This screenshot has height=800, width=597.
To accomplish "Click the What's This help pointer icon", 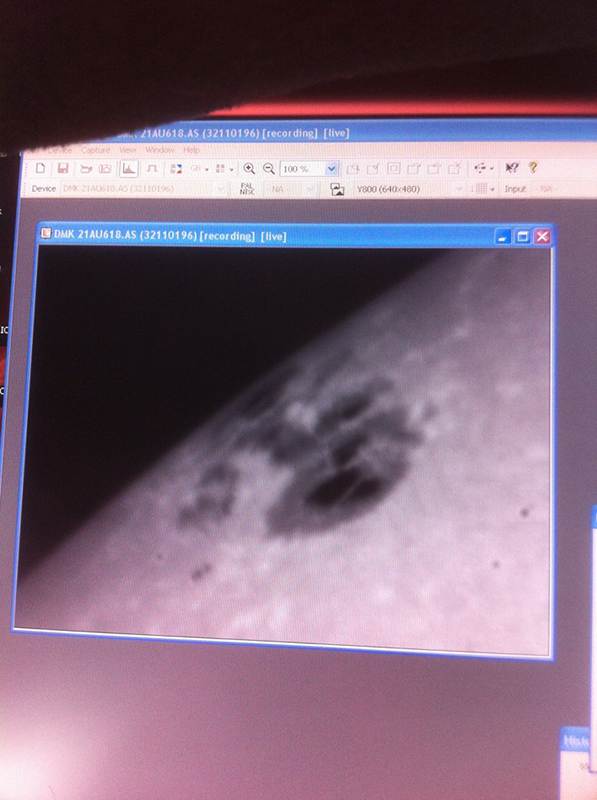I will click(x=511, y=167).
